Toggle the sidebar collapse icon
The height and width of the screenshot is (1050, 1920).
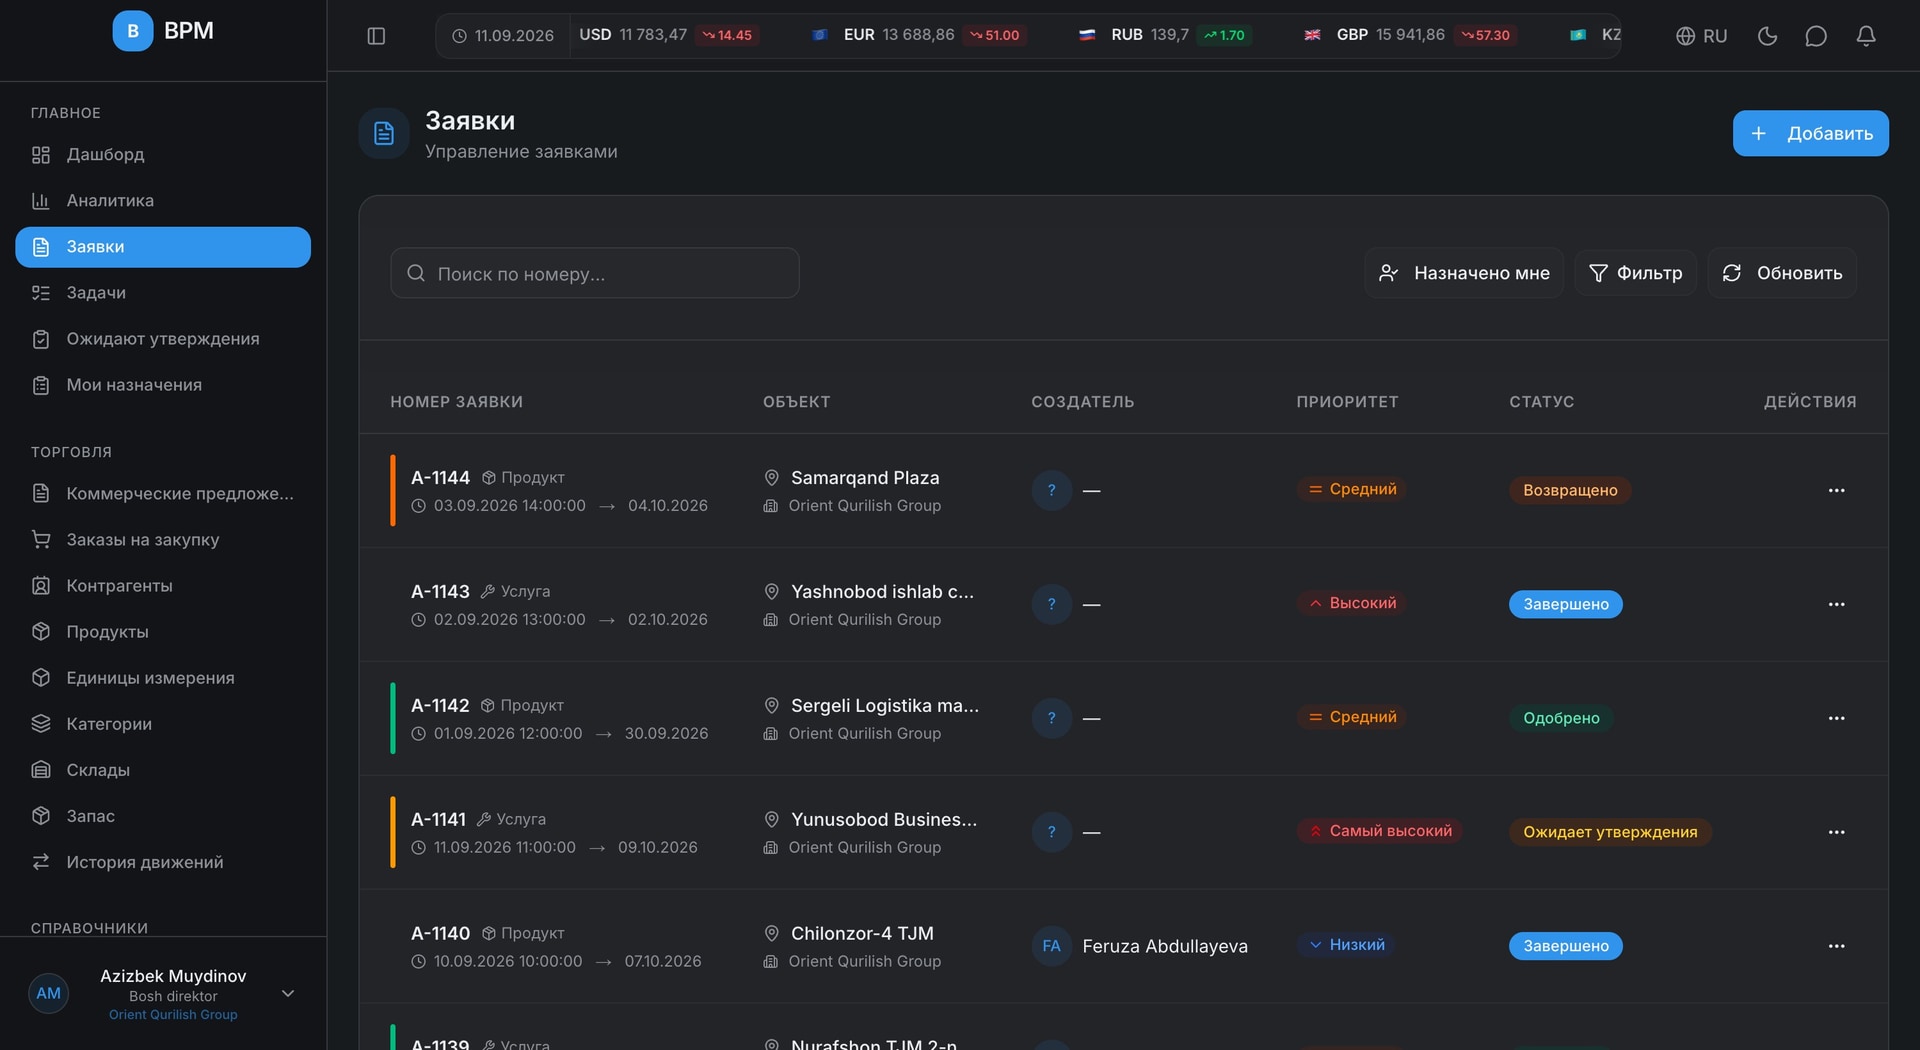coord(376,36)
